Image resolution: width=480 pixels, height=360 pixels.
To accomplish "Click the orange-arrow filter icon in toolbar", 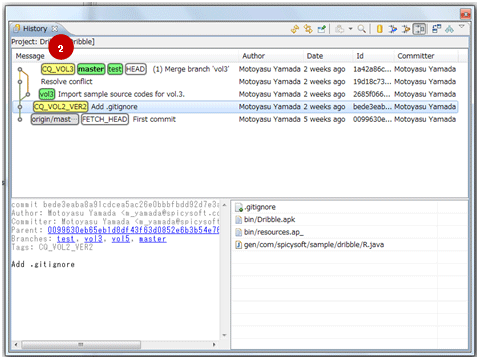I will pos(406,29).
